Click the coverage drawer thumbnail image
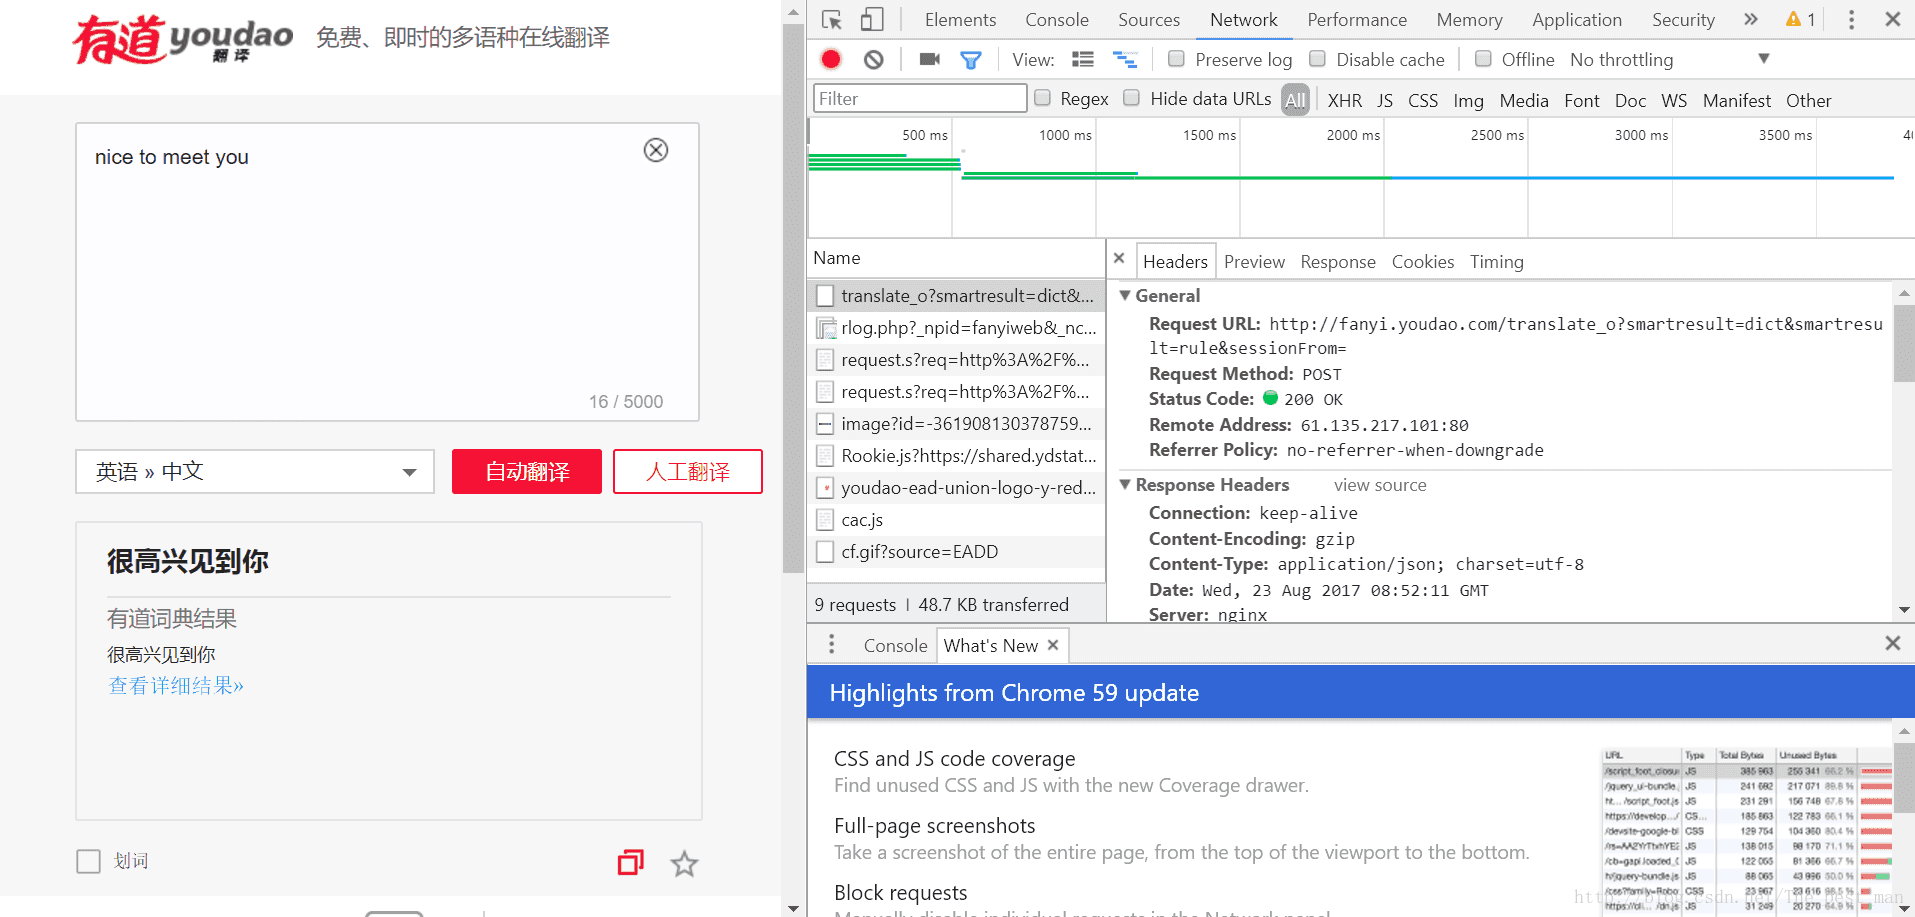Image resolution: width=1915 pixels, height=917 pixels. (x=1747, y=830)
